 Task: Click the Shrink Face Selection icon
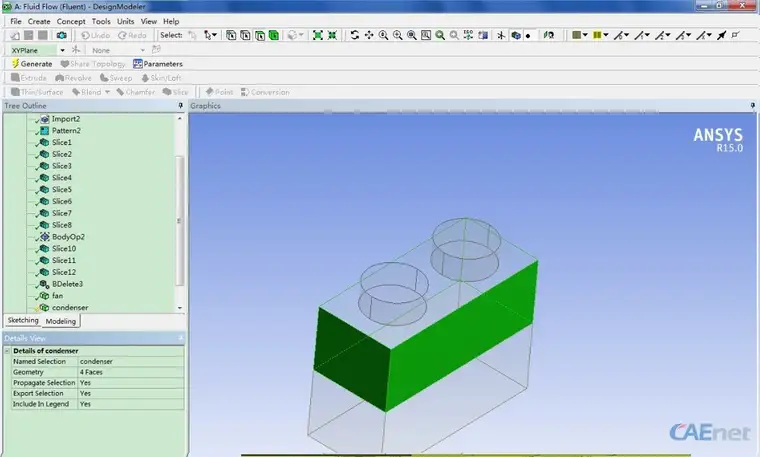click(332, 35)
